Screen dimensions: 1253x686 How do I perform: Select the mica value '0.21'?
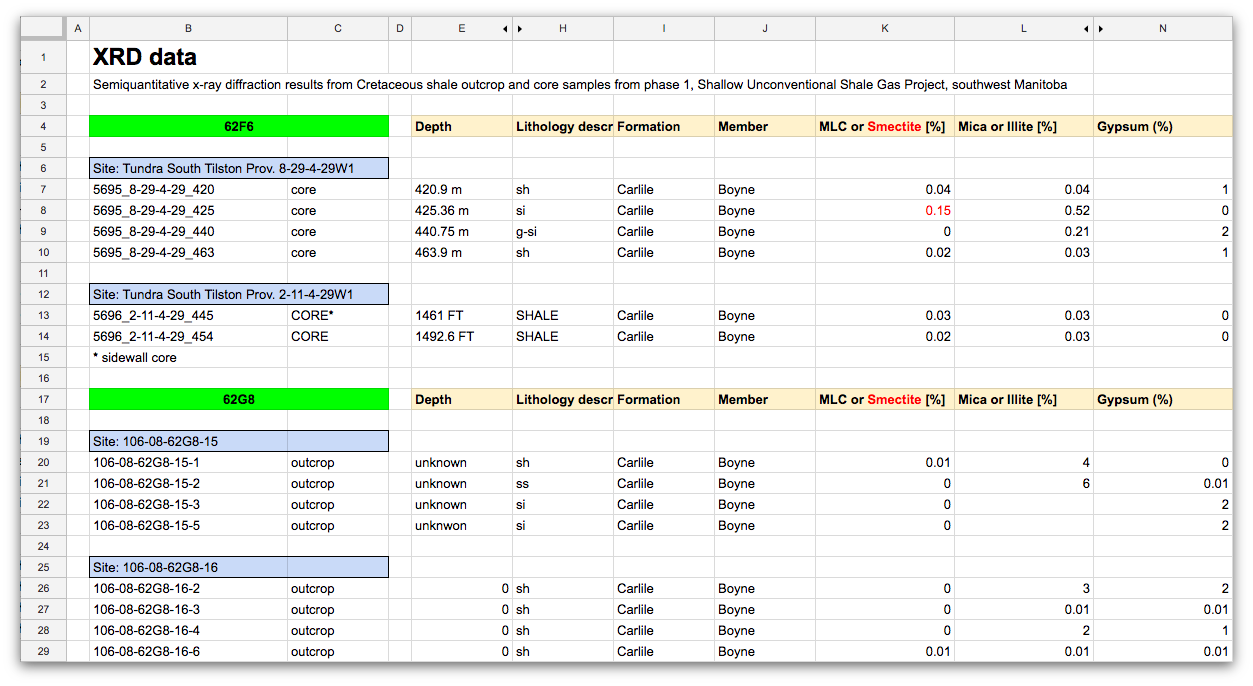(x=1024, y=232)
